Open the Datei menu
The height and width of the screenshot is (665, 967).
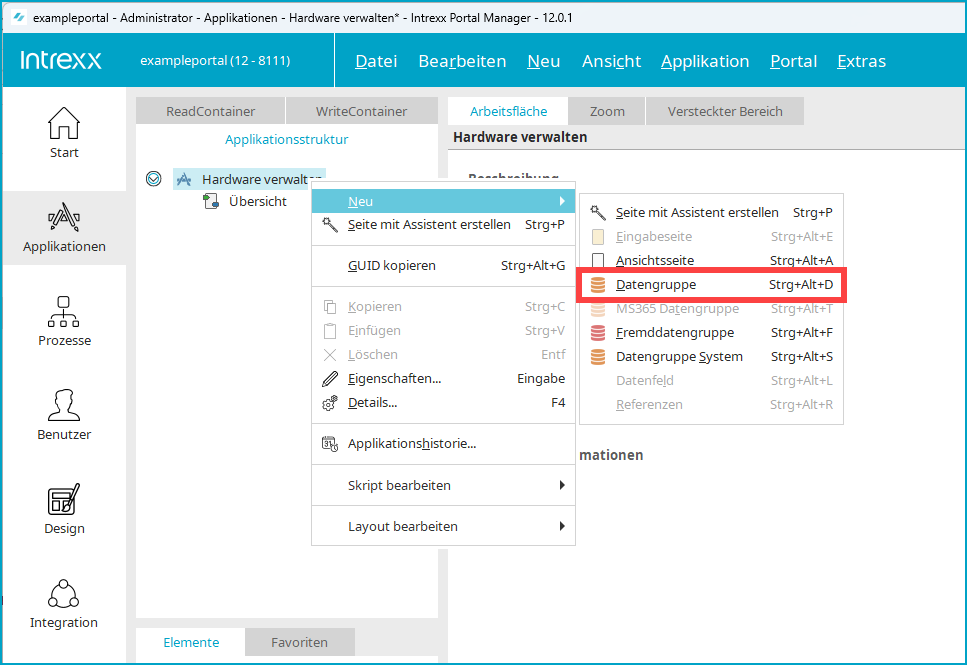(x=376, y=61)
